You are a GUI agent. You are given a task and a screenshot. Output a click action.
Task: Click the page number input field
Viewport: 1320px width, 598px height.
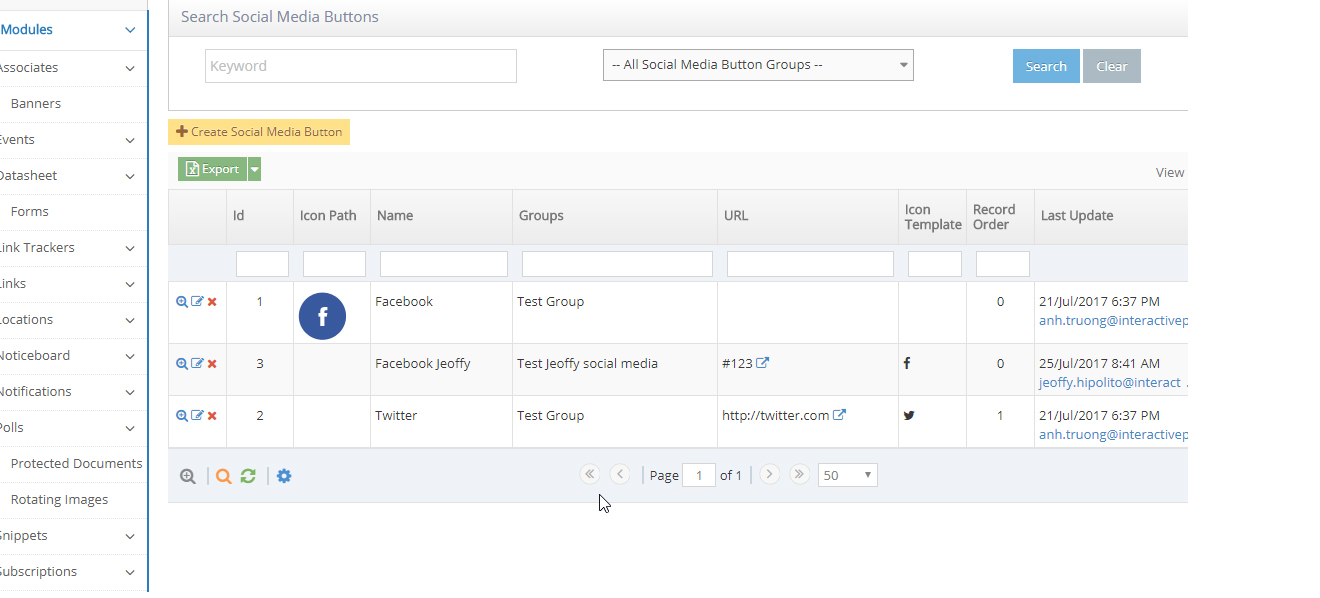click(x=699, y=474)
